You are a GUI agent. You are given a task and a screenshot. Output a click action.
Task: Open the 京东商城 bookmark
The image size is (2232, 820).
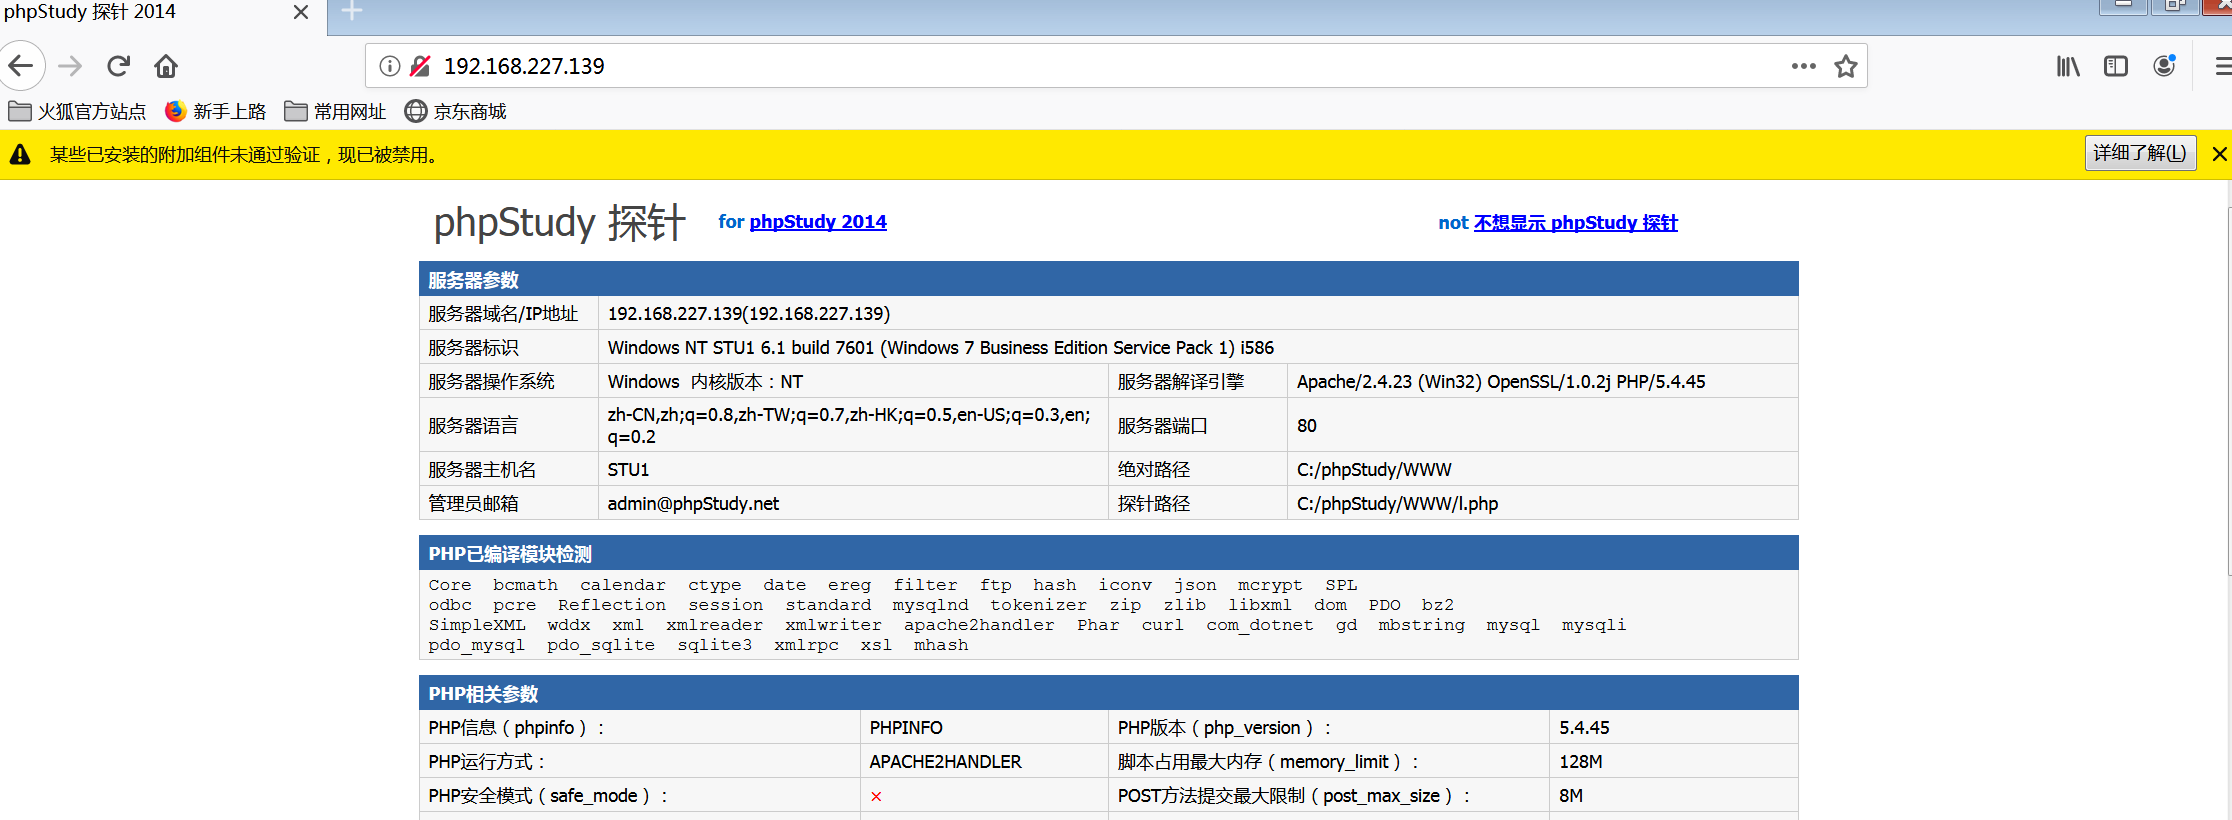coord(455,111)
